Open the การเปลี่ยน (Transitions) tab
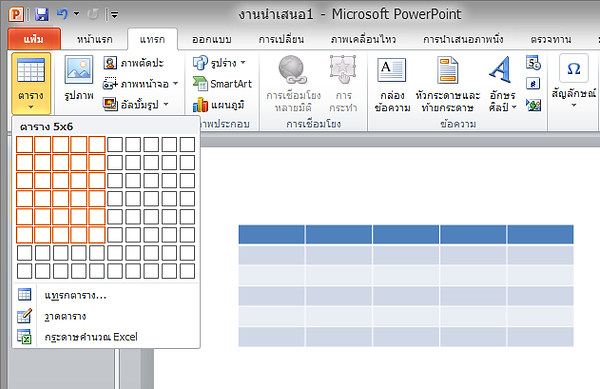Image resolution: width=600 pixels, height=389 pixels. coord(281,39)
